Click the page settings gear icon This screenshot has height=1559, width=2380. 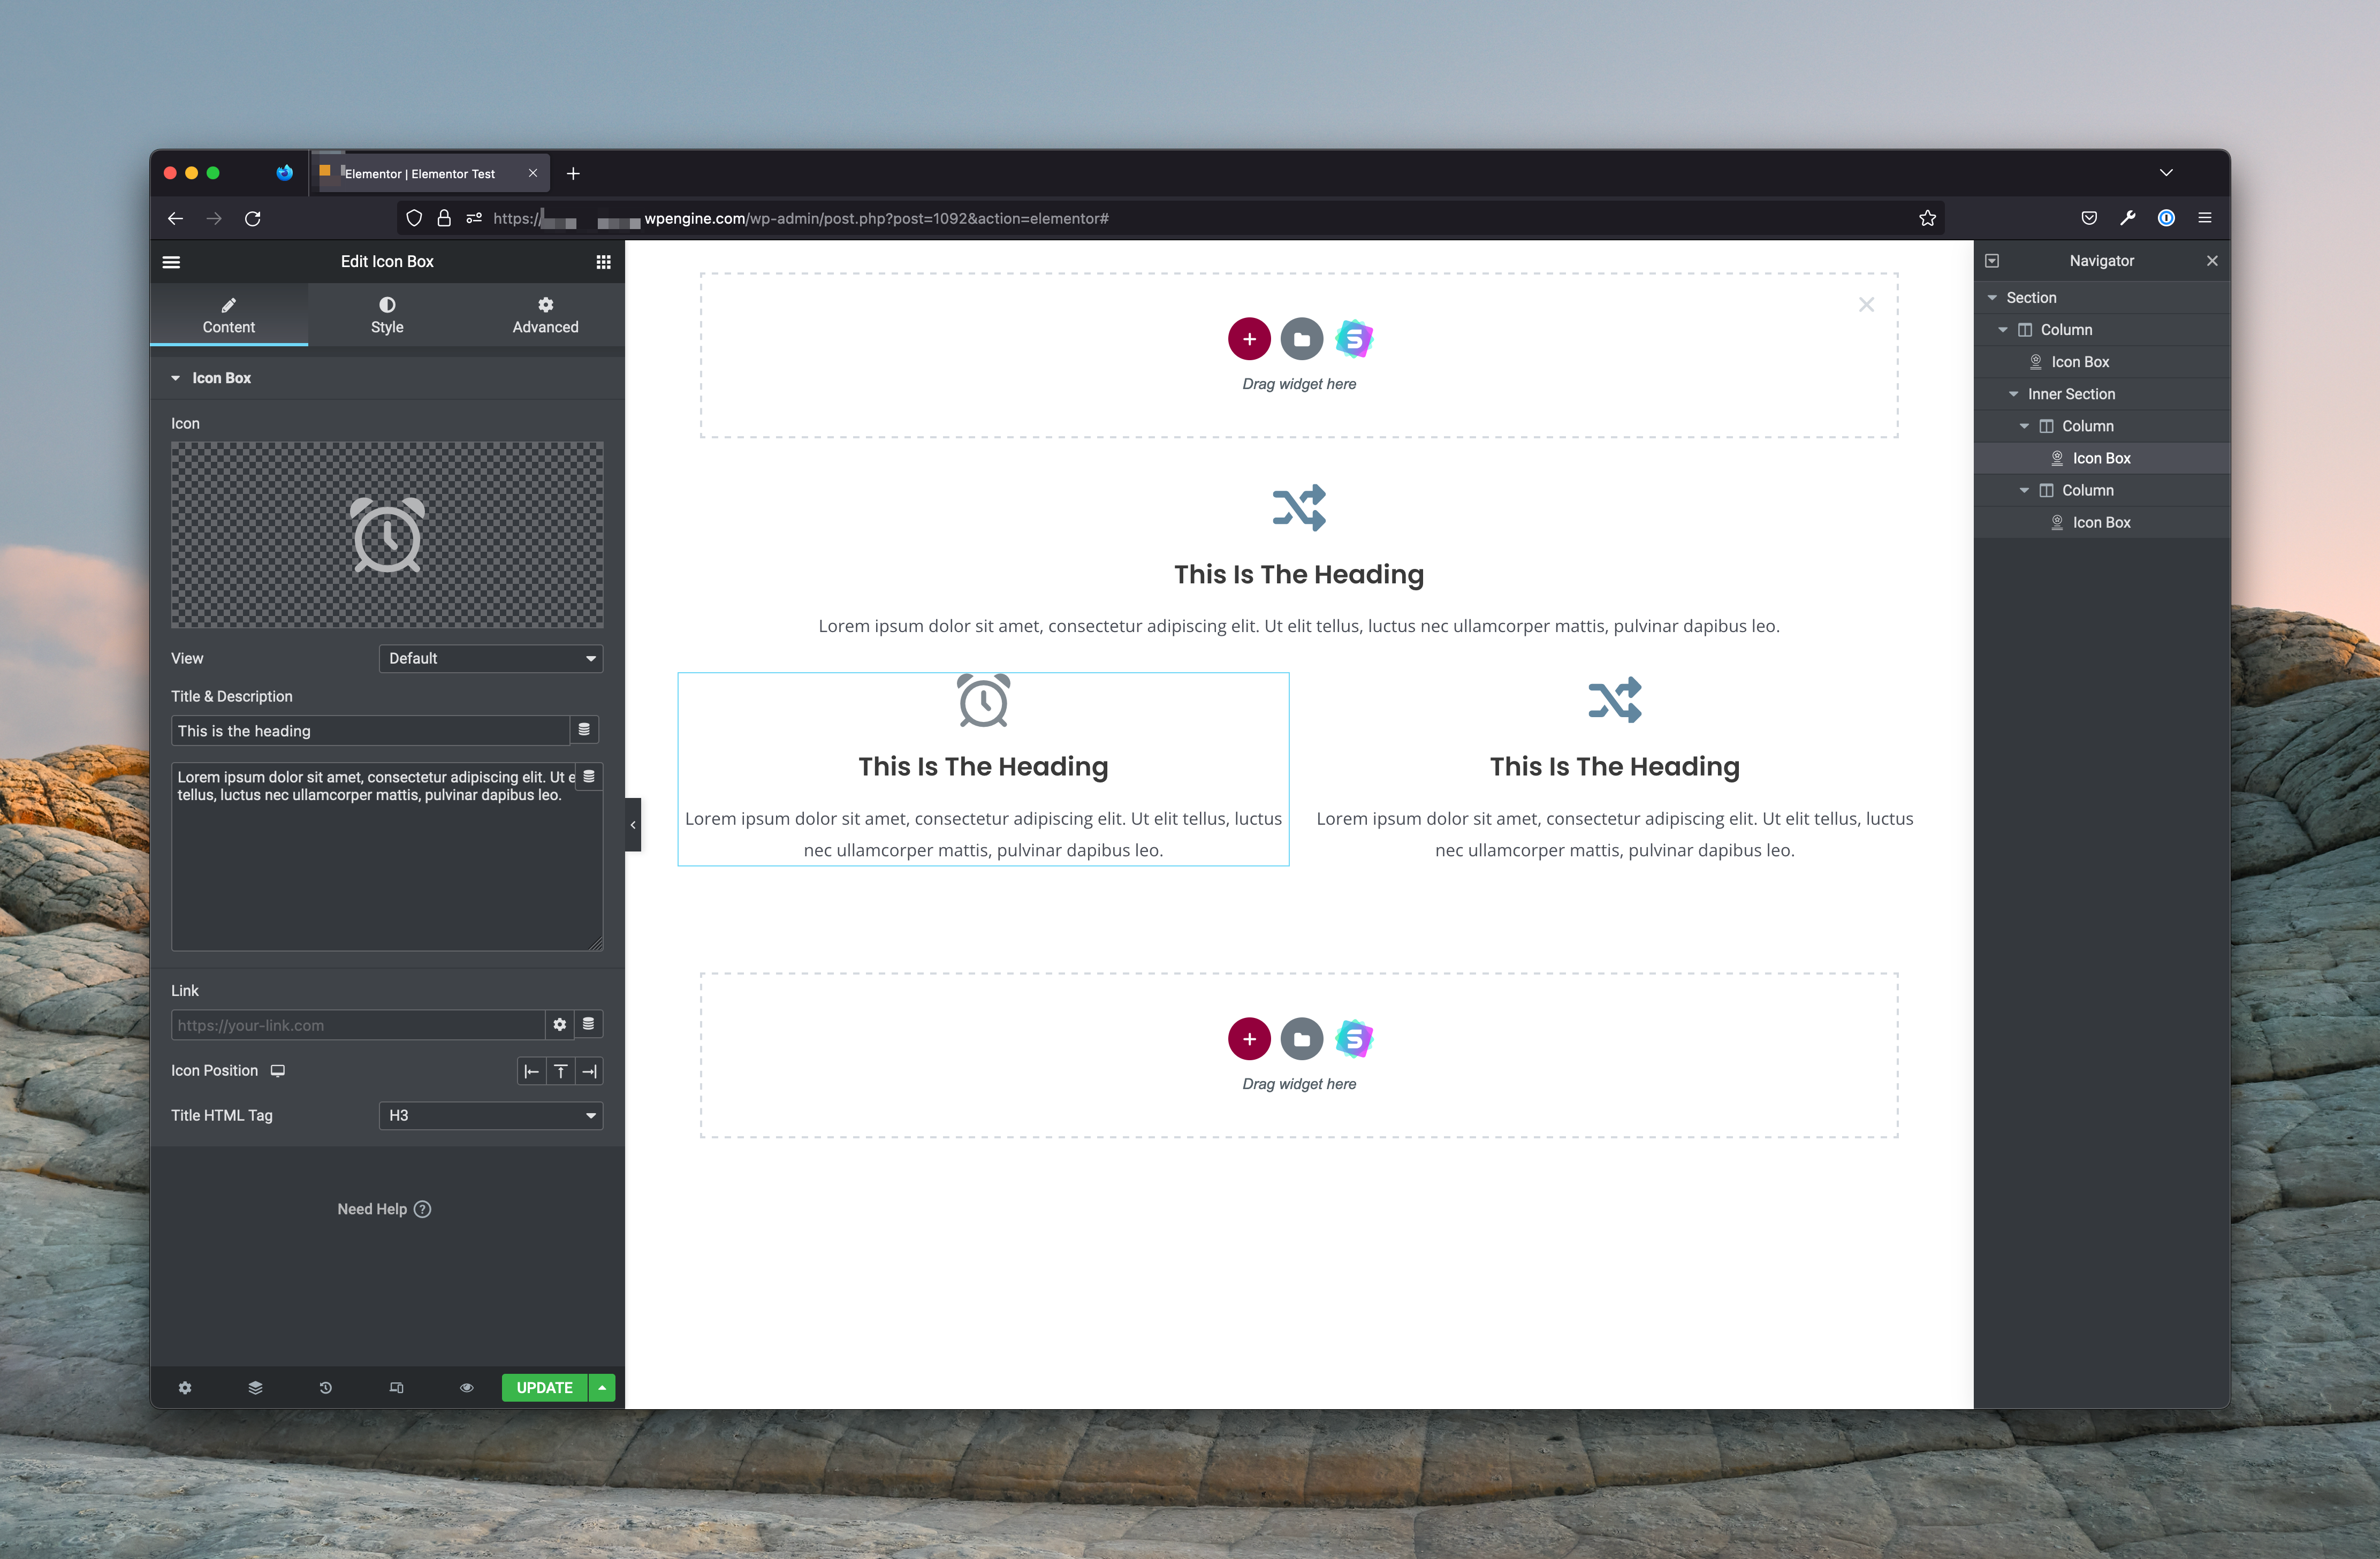click(185, 1387)
